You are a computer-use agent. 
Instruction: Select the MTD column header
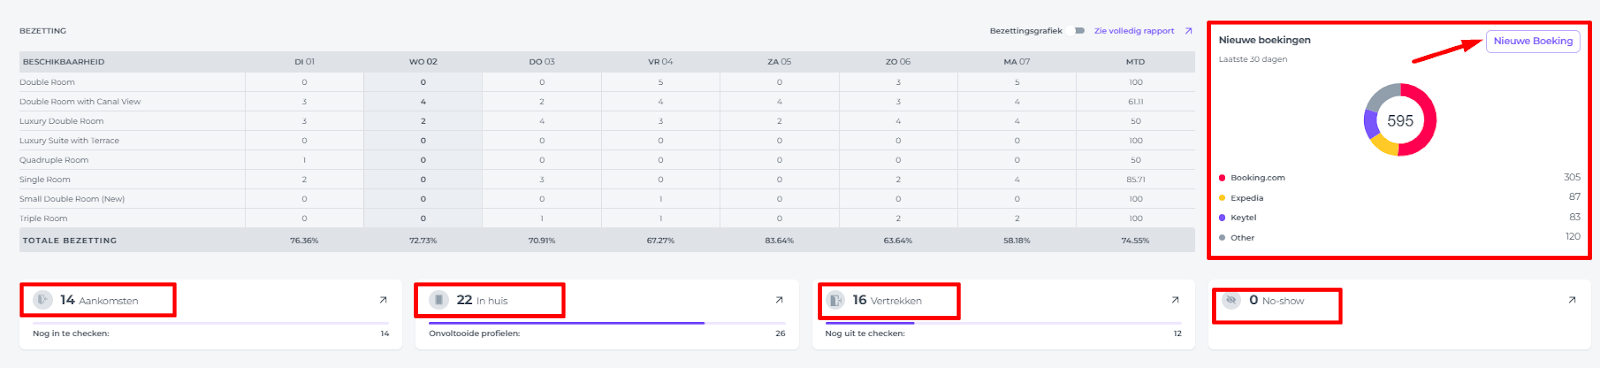(1135, 62)
